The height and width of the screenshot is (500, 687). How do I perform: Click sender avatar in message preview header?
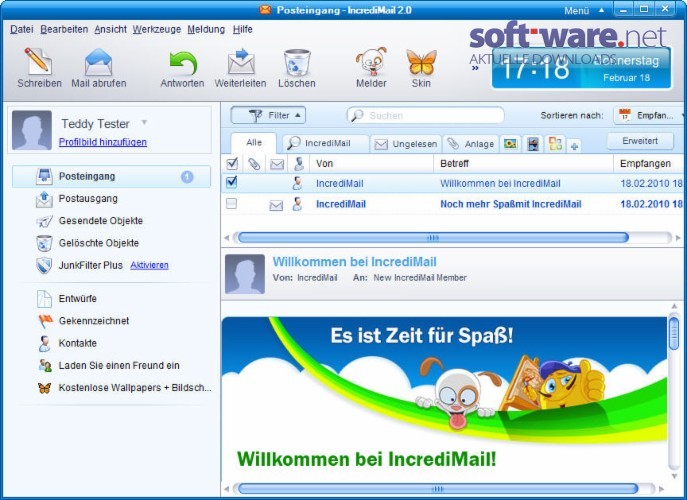[245, 274]
